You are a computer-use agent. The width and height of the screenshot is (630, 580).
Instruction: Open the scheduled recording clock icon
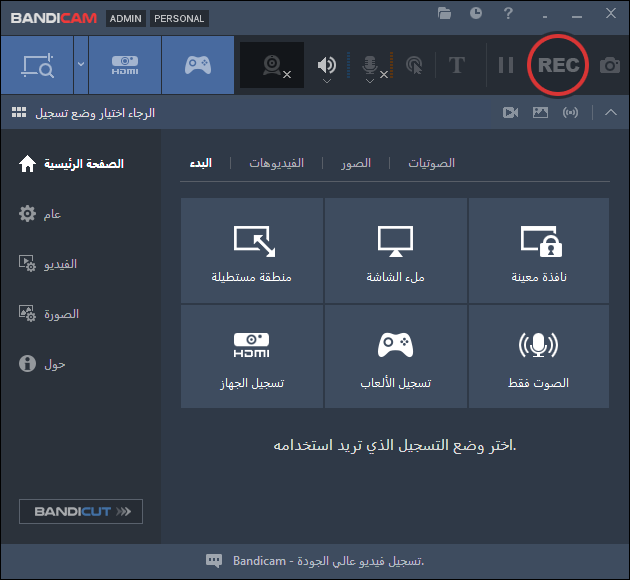tap(476, 14)
